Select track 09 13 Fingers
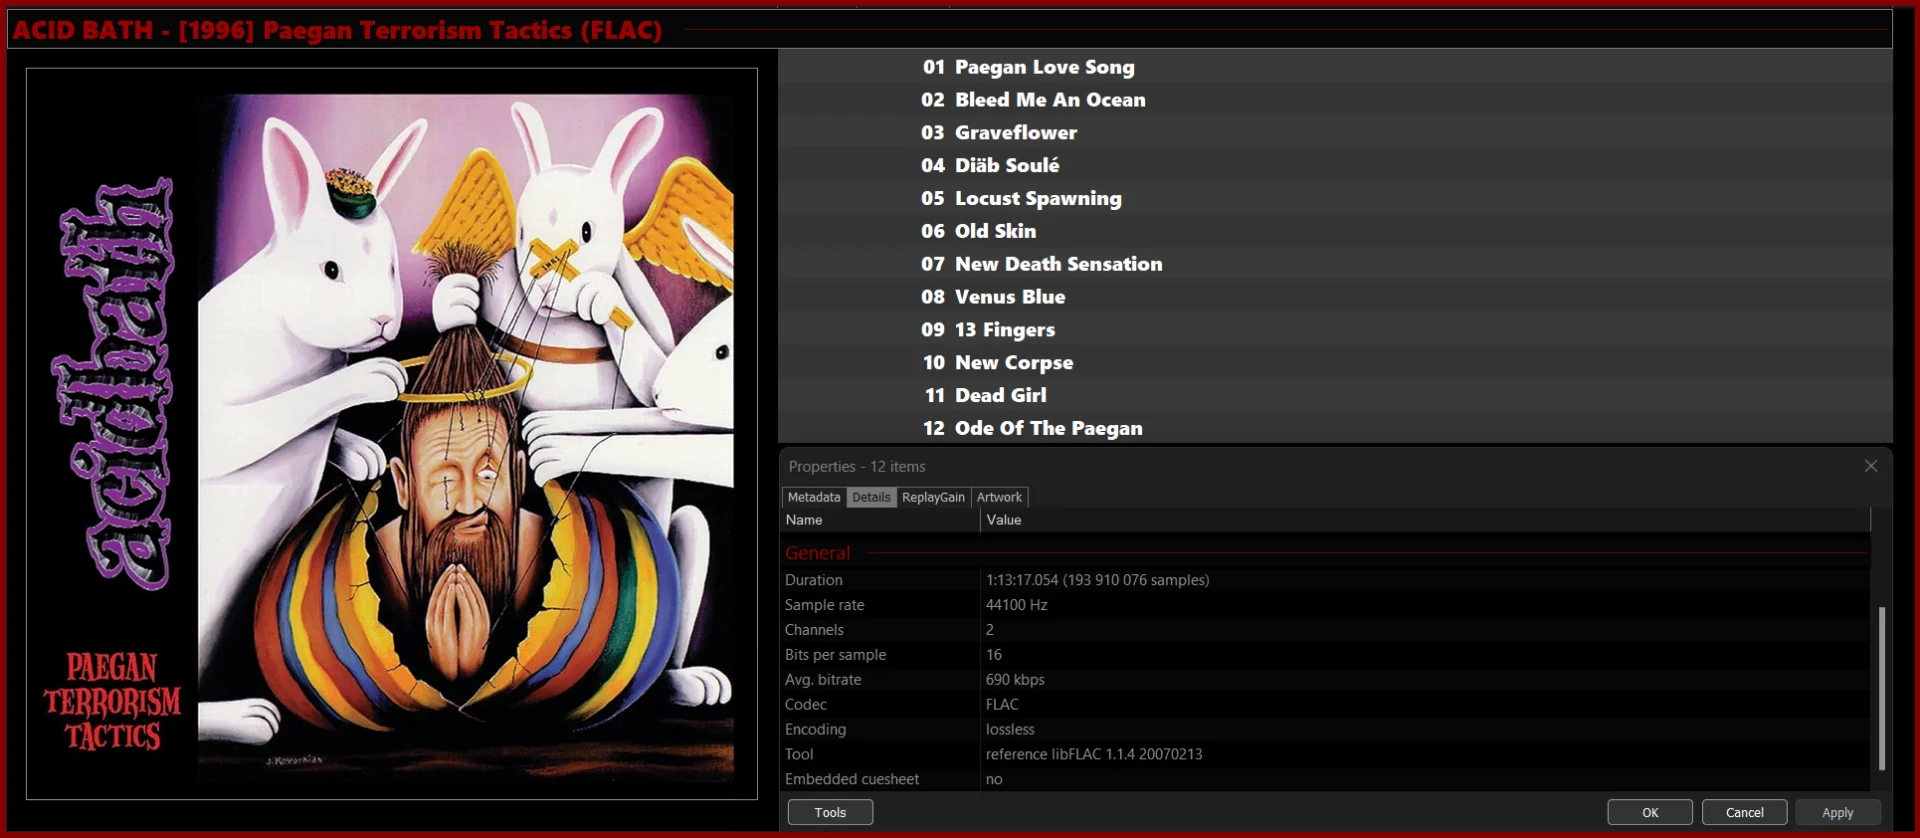Viewport: 1920px width, 838px height. point(1335,330)
